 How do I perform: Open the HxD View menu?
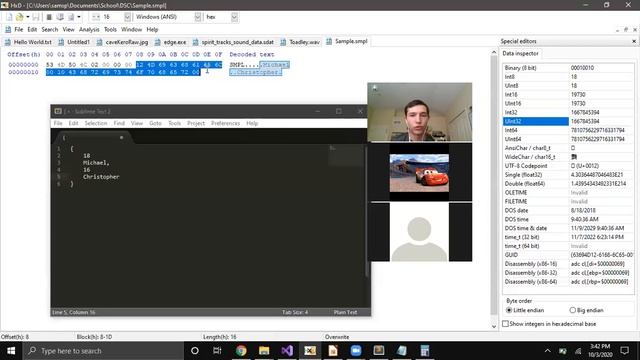click(x=69, y=29)
